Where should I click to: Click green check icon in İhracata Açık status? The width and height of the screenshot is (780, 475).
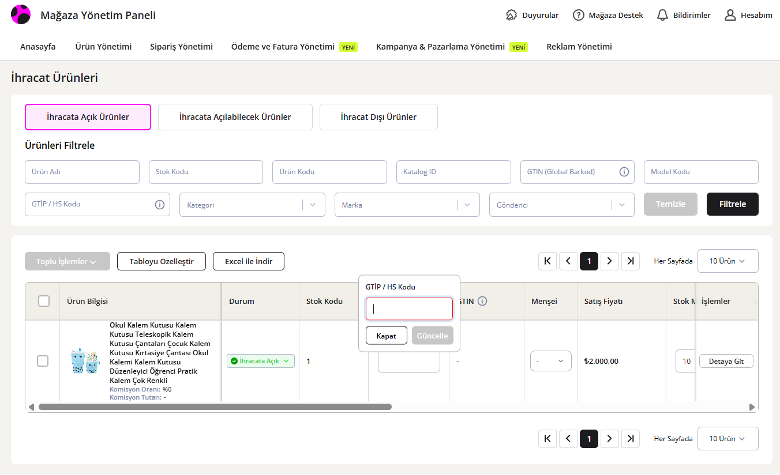pos(234,361)
